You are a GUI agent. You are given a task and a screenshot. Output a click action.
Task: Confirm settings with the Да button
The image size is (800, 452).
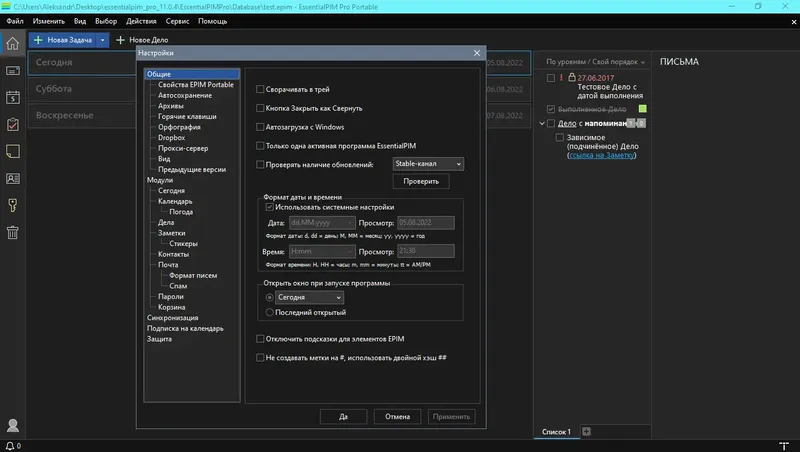click(x=343, y=417)
